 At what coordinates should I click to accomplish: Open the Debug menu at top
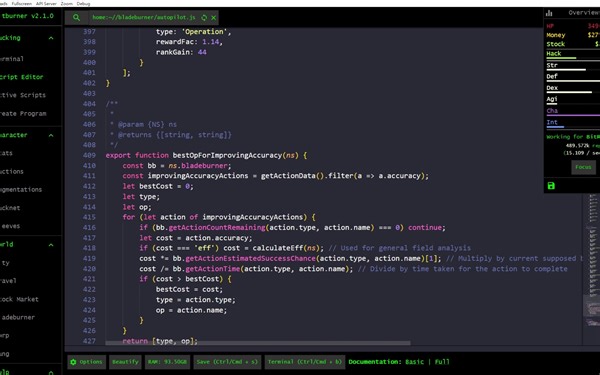pyautogui.click(x=83, y=3)
